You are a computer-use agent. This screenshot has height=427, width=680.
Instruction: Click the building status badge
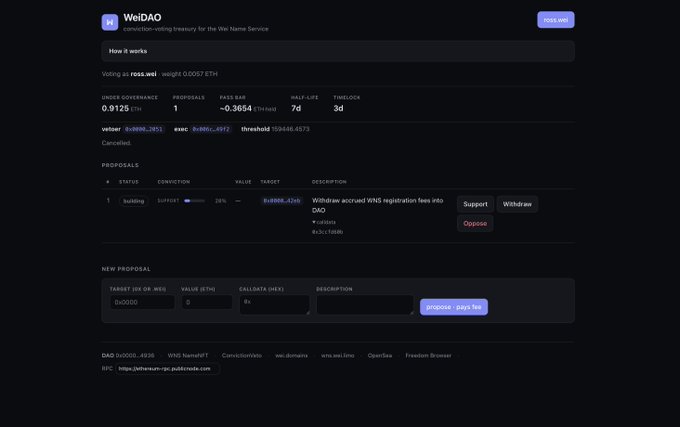(x=134, y=201)
